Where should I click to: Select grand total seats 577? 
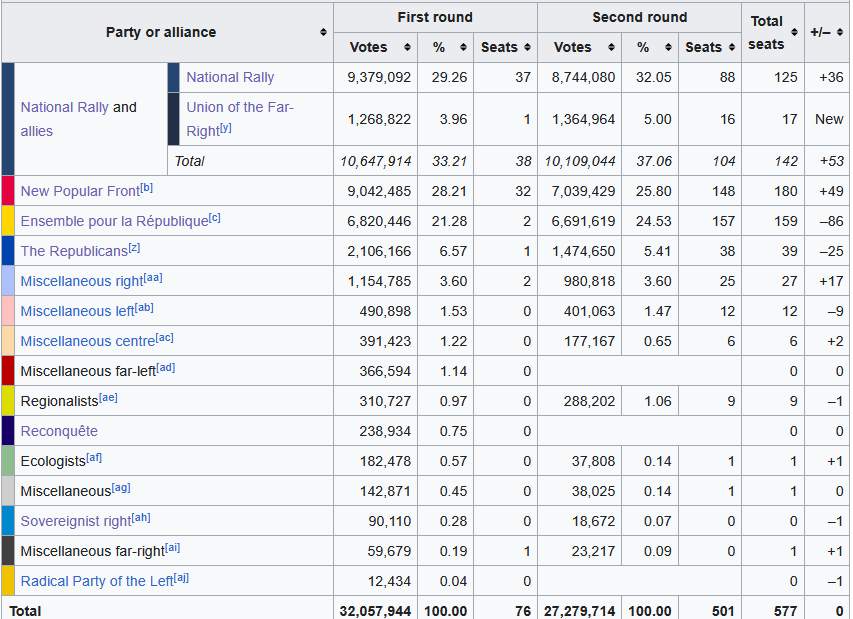tap(786, 611)
